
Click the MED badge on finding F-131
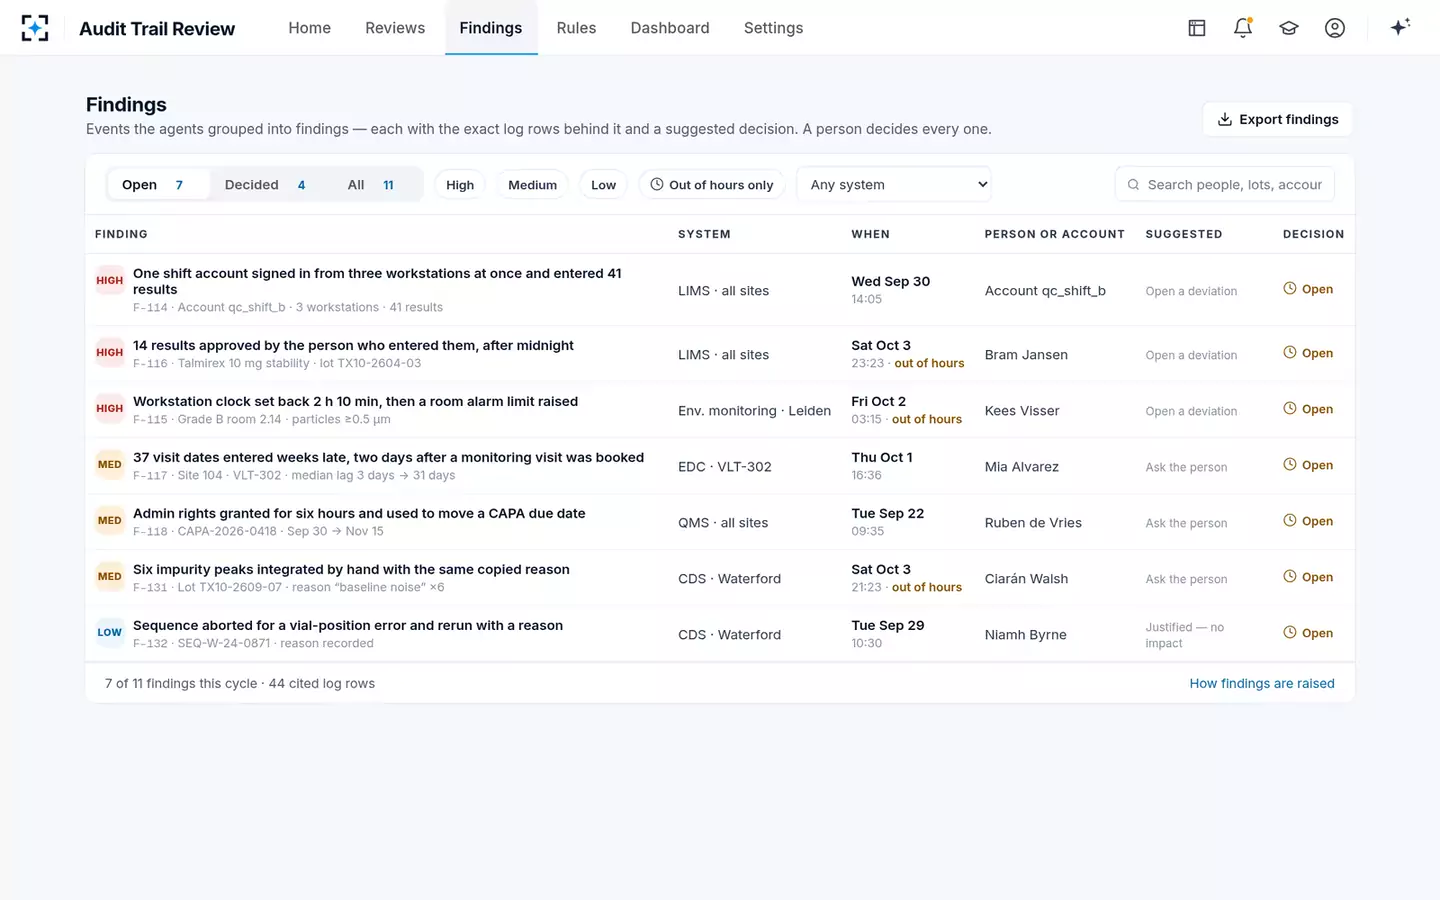pyautogui.click(x=110, y=577)
